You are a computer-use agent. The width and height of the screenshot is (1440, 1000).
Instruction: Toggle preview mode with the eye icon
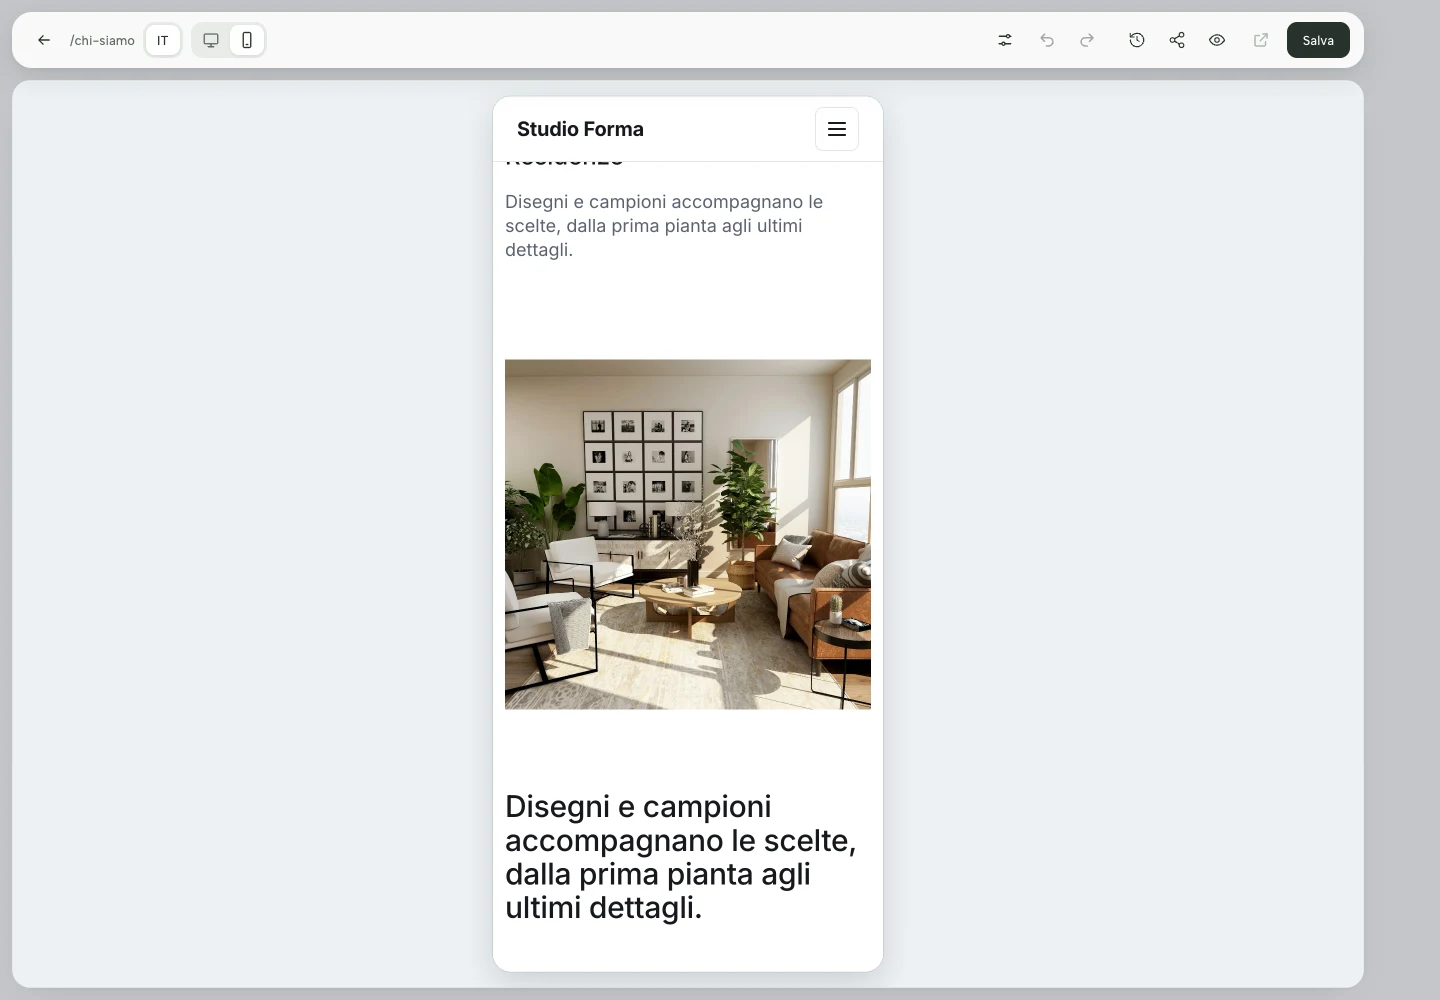pyautogui.click(x=1217, y=40)
